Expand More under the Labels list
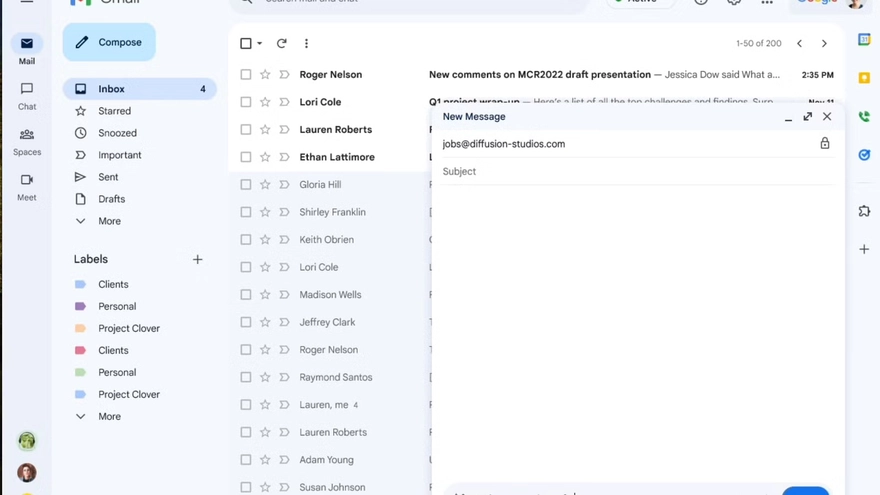 [x=109, y=417]
